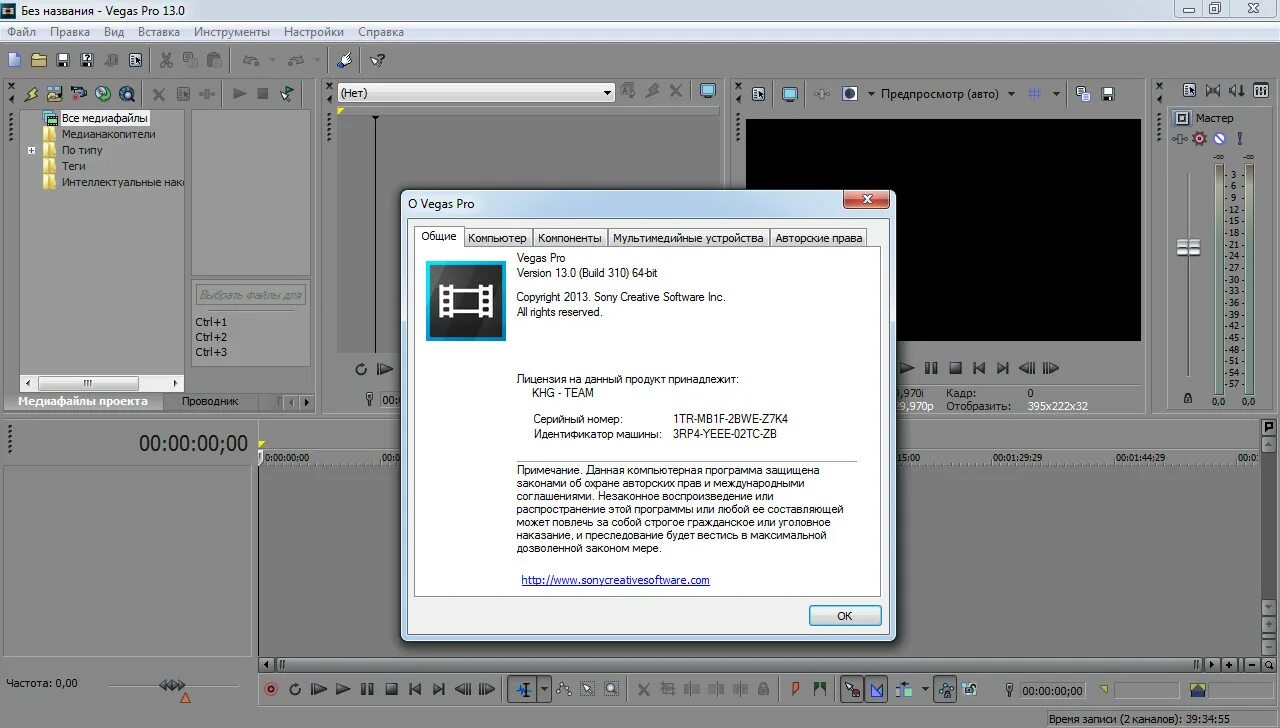
Task: Click the open project folder icon
Action: [x=39, y=60]
